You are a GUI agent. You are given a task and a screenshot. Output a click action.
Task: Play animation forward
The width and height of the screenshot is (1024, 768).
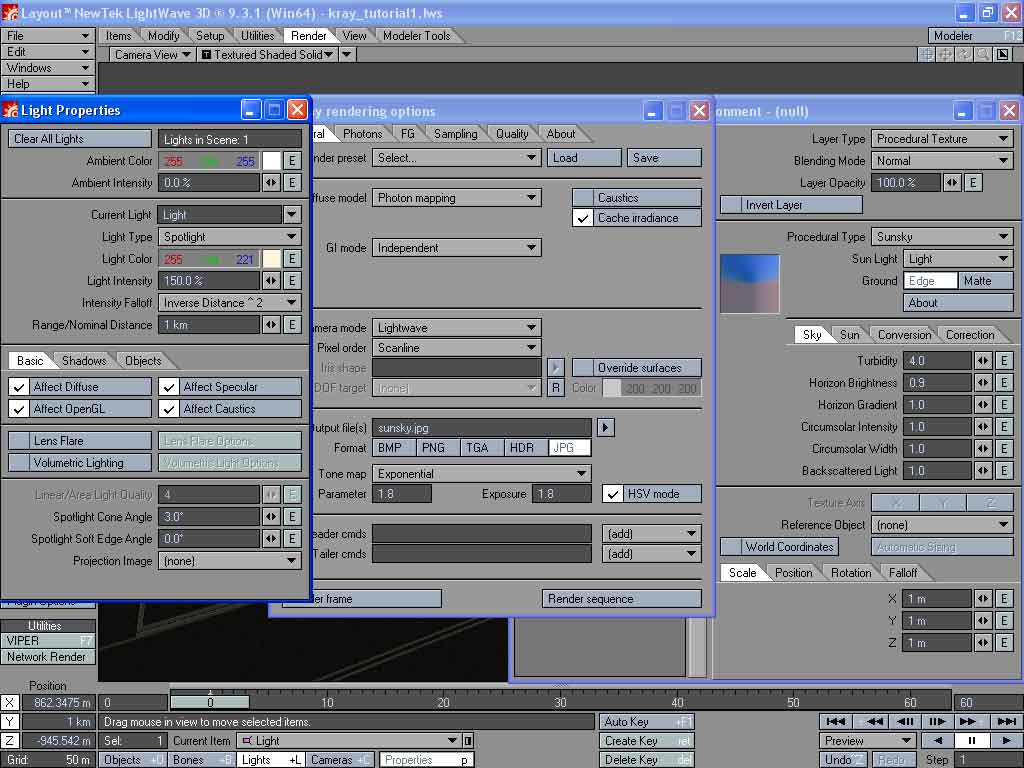1006,741
